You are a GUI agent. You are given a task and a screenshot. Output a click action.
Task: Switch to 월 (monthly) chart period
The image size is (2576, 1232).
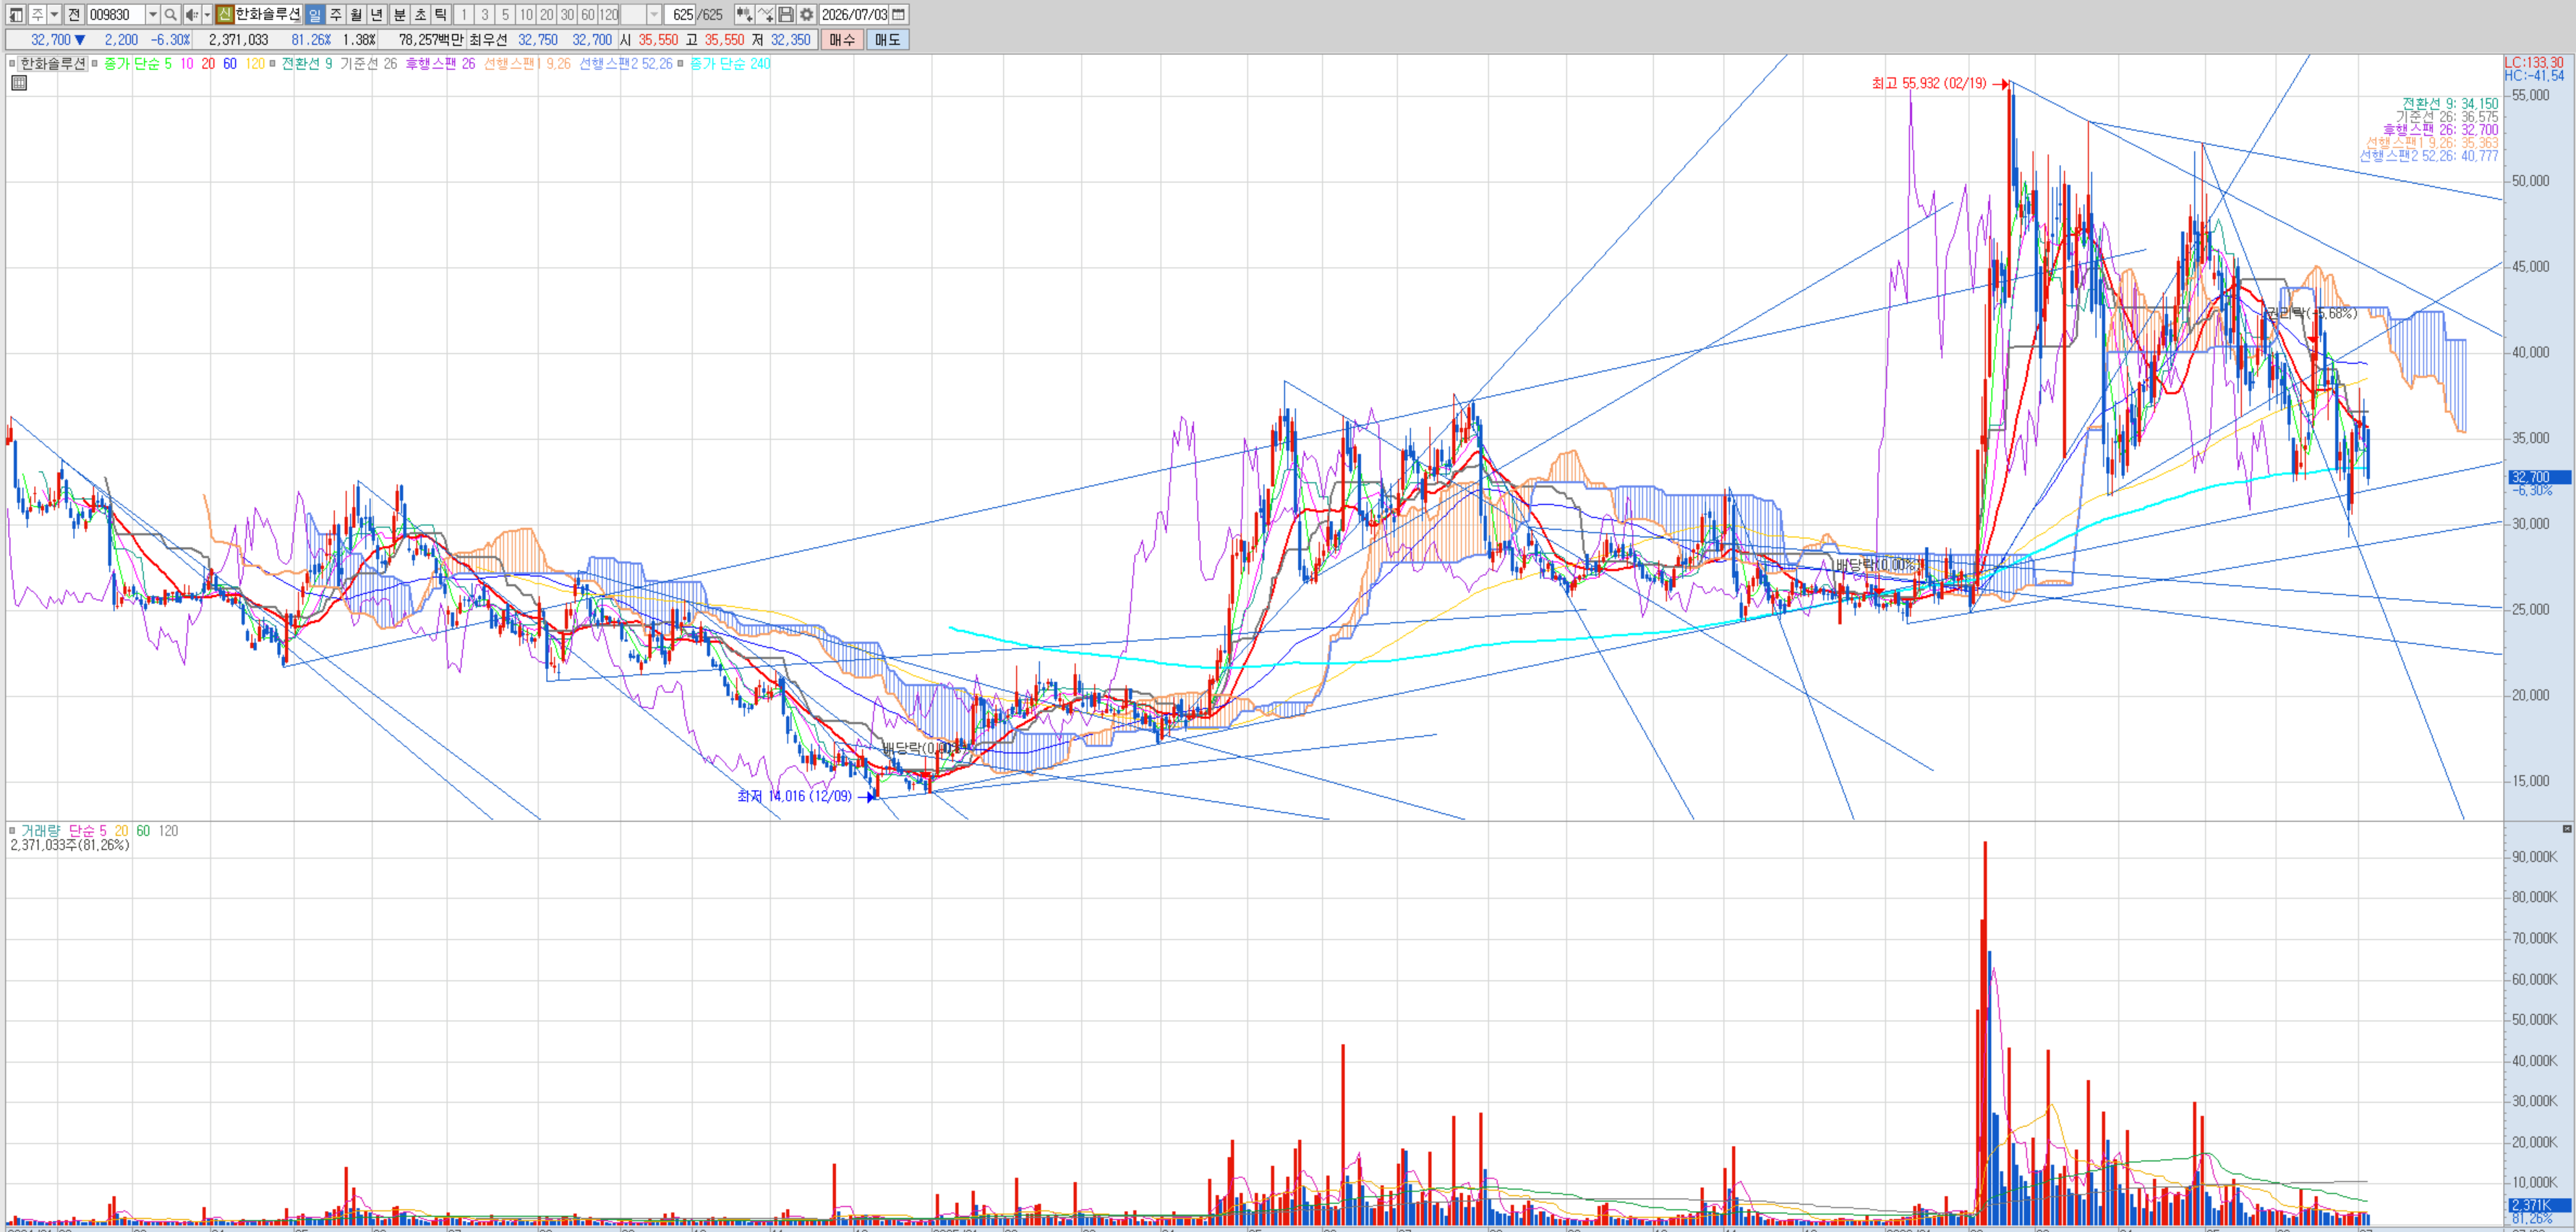(x=356, y=14)
